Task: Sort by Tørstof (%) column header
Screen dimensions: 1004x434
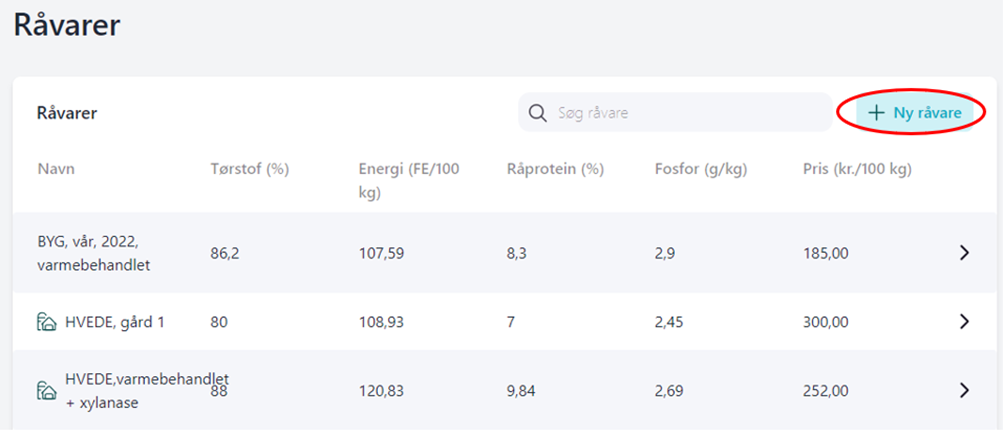Action: (x=250, y=169)
